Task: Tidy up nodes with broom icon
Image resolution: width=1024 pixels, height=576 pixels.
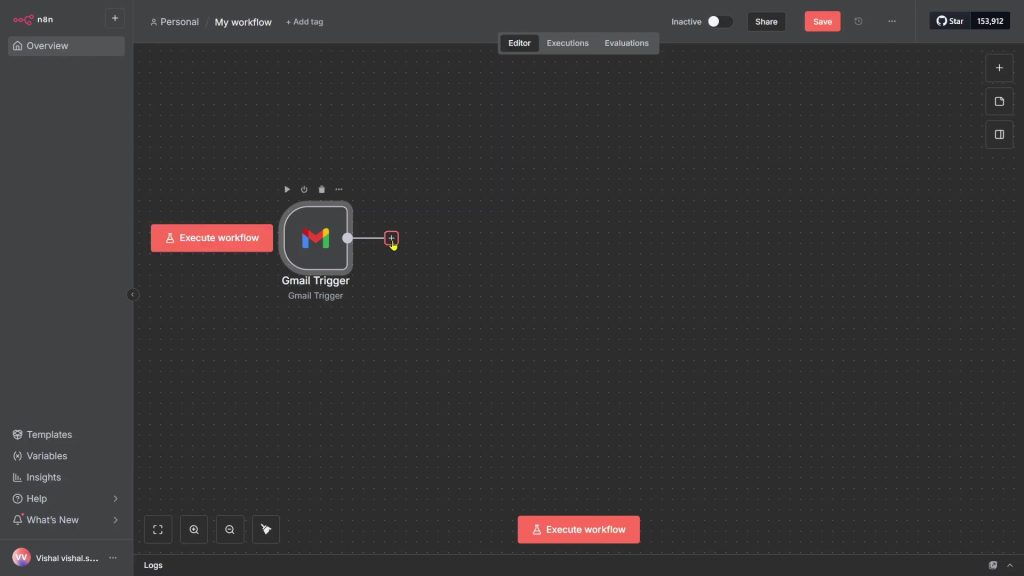Action: click(x=266, y=530)
